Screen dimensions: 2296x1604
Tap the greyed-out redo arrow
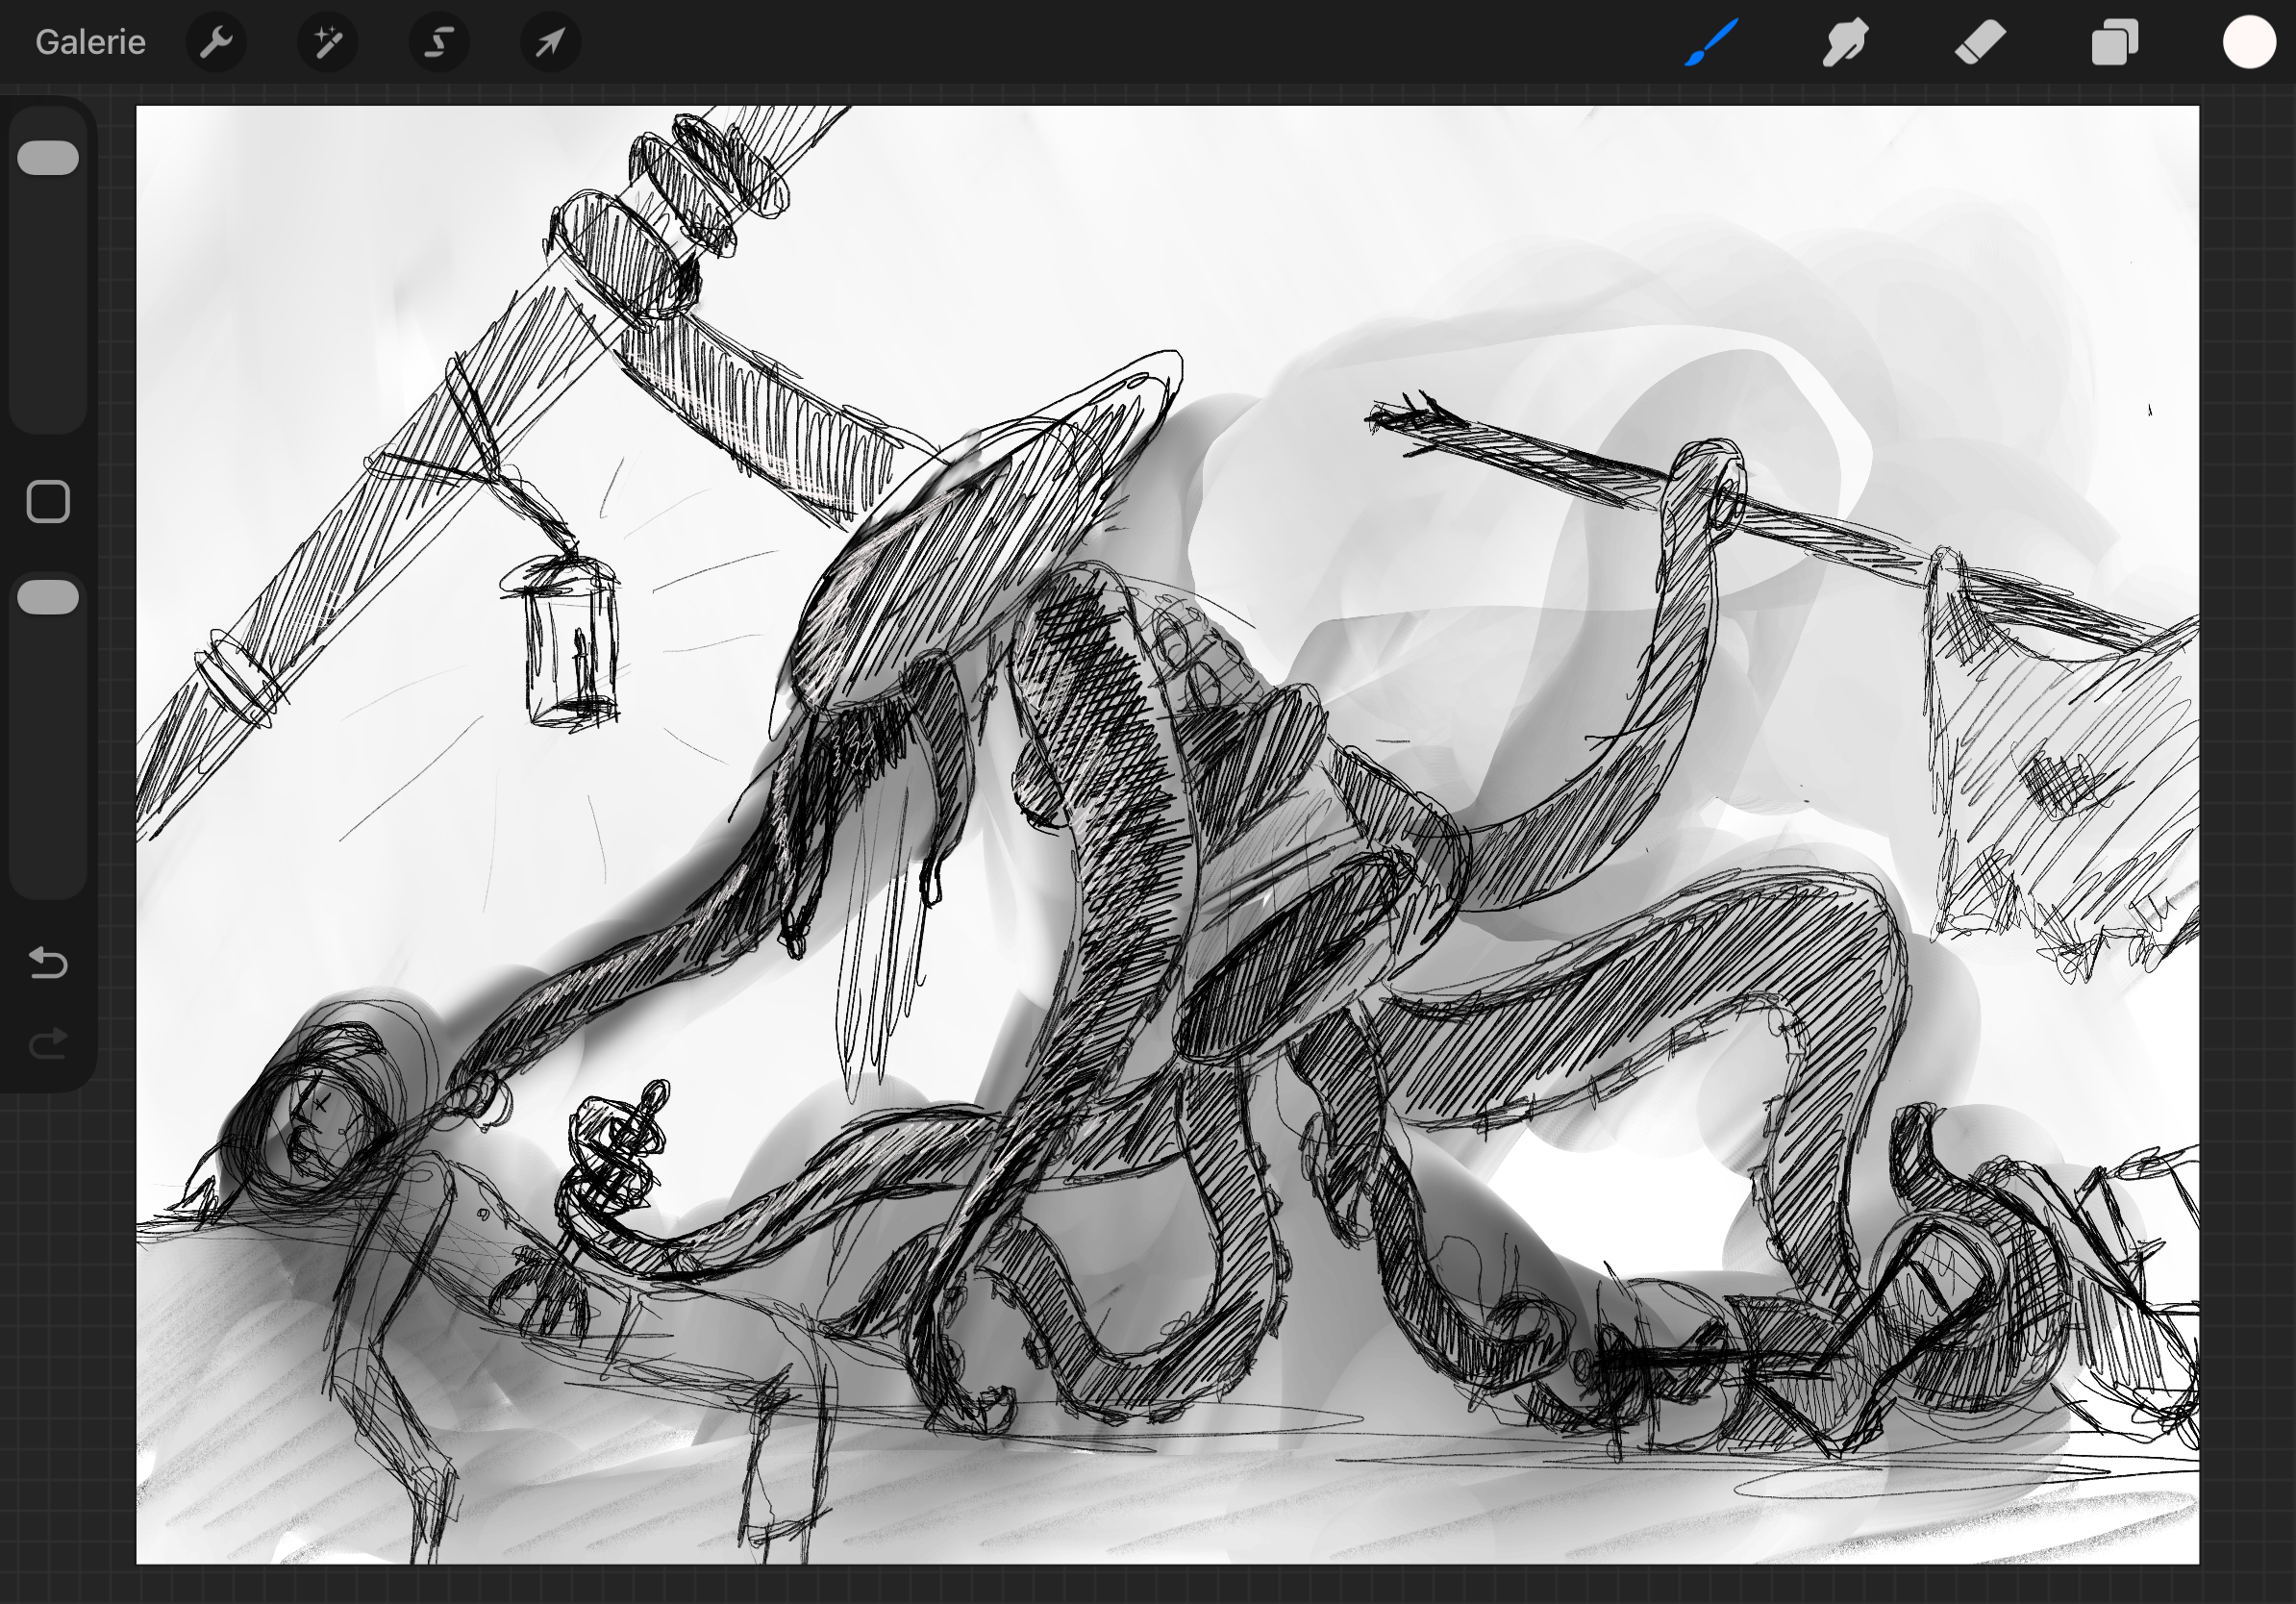pos(48,1044)
